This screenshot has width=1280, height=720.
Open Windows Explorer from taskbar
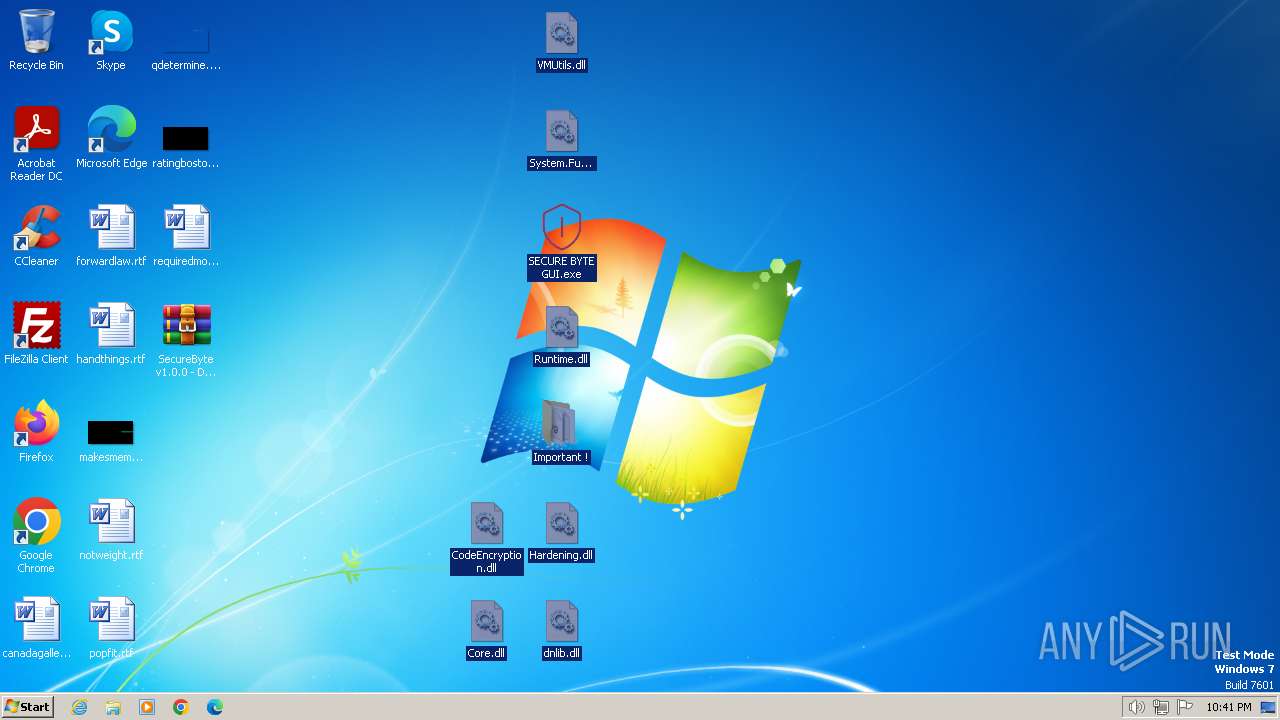pyautogui.click(x=113, y=707)
